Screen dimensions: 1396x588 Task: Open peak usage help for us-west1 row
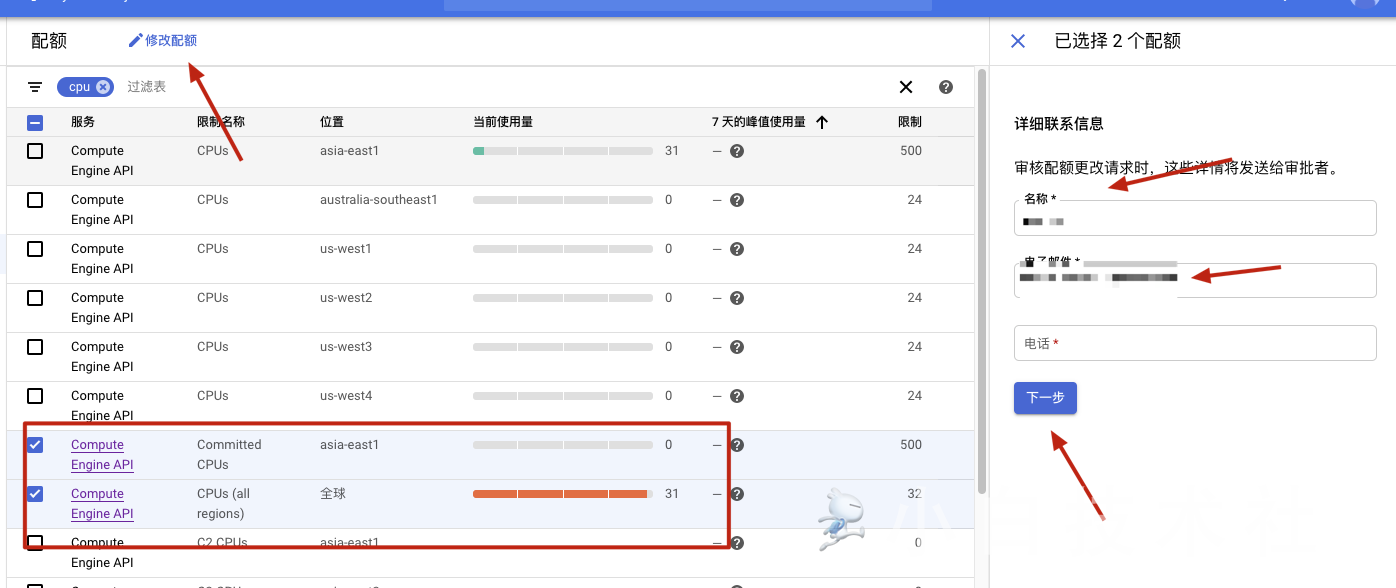pos(737,249)
